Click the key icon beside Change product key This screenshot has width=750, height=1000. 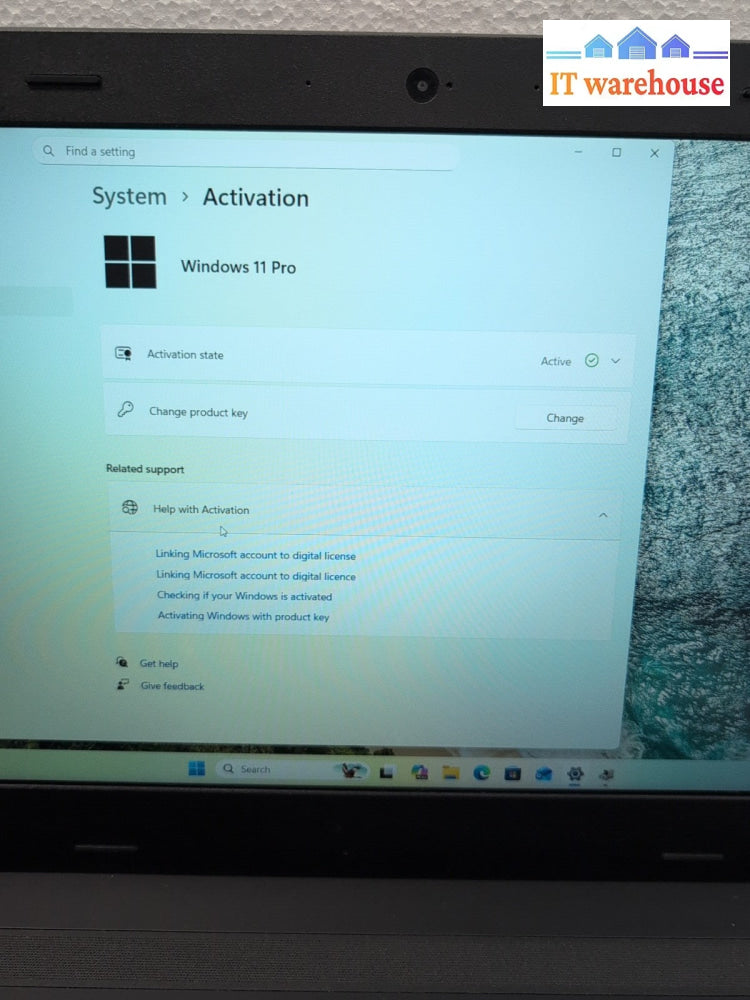[x=126, y=409]
